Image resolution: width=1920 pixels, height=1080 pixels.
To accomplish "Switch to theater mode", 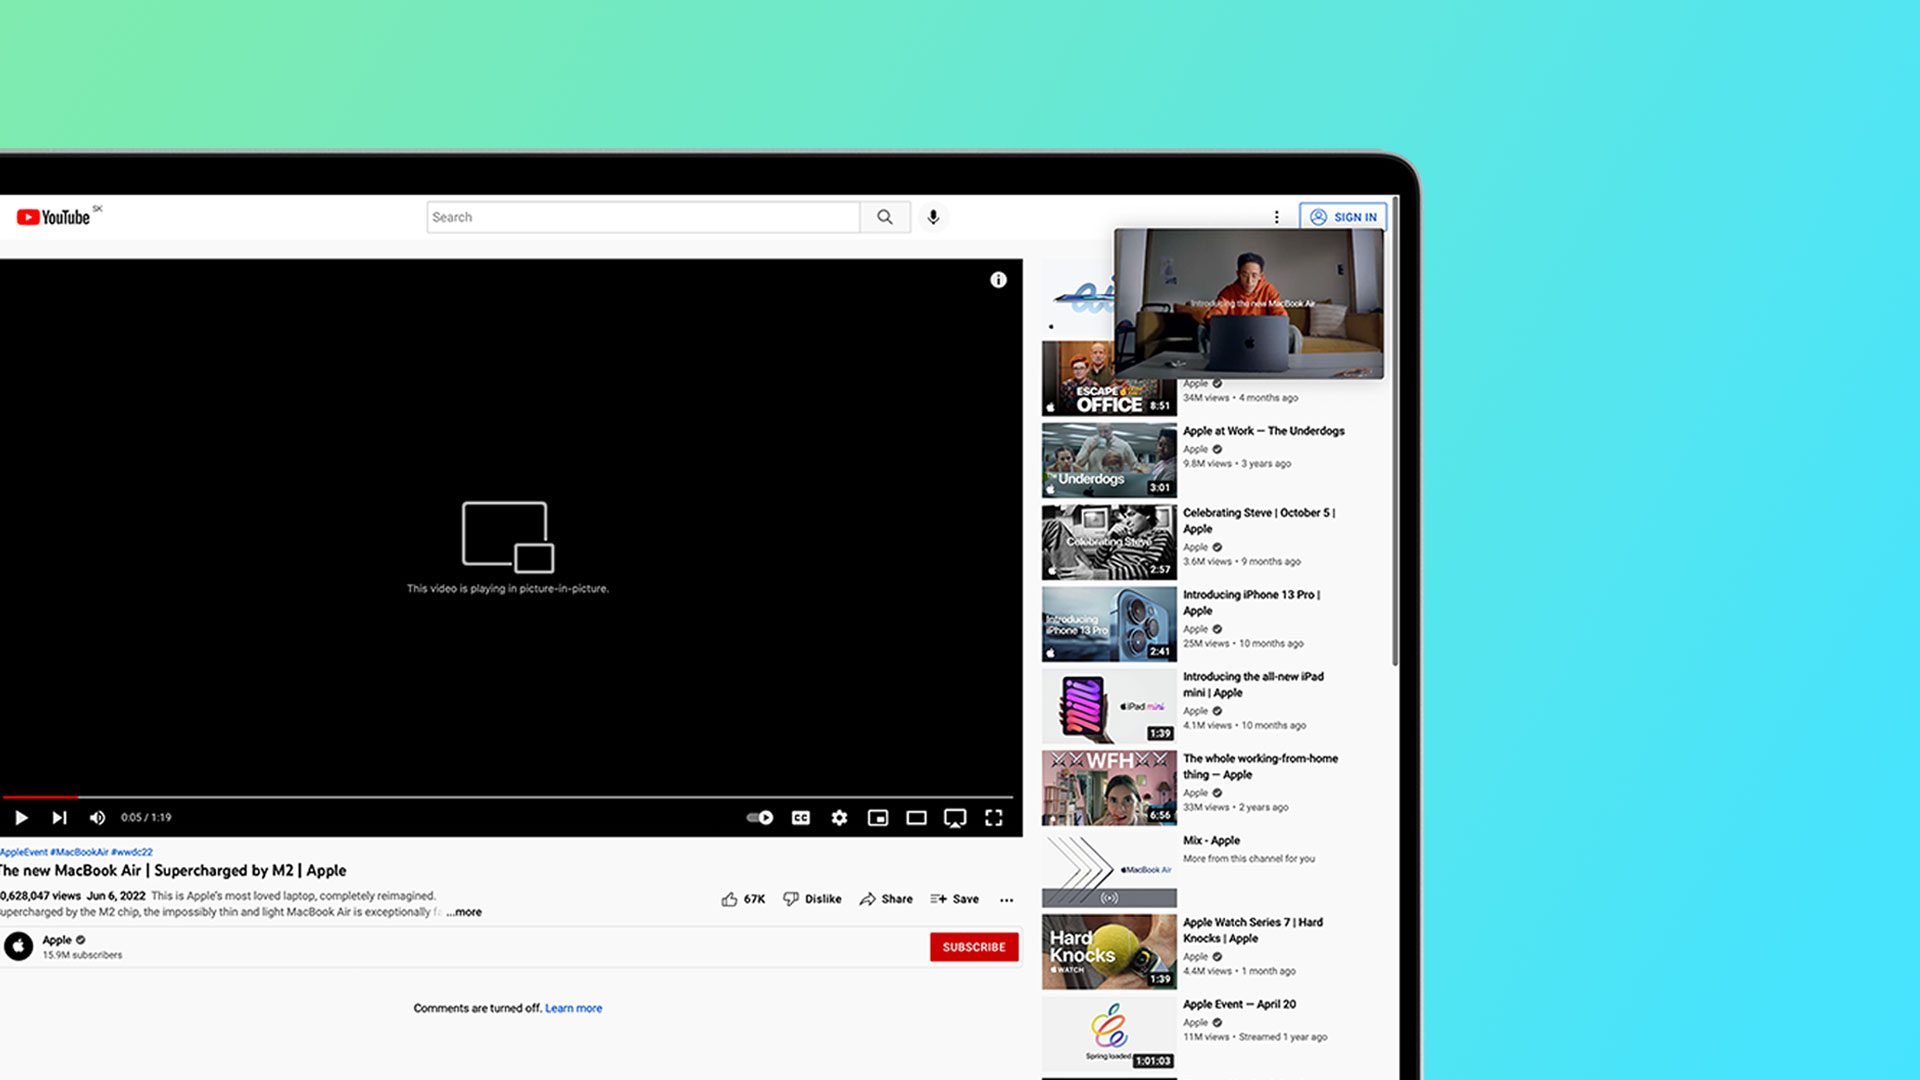I will pyautogui.click(x=916, y=818).
